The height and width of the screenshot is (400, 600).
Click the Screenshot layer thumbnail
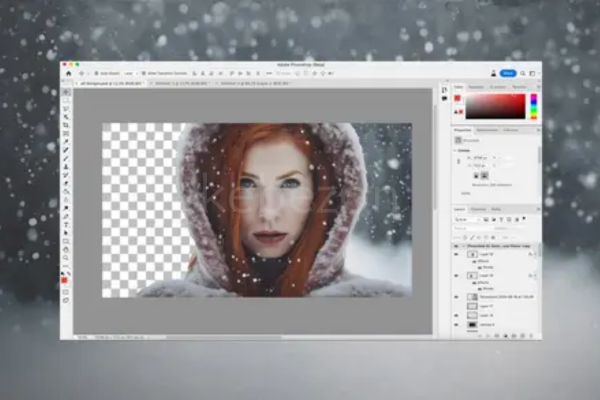pos(473,297)
